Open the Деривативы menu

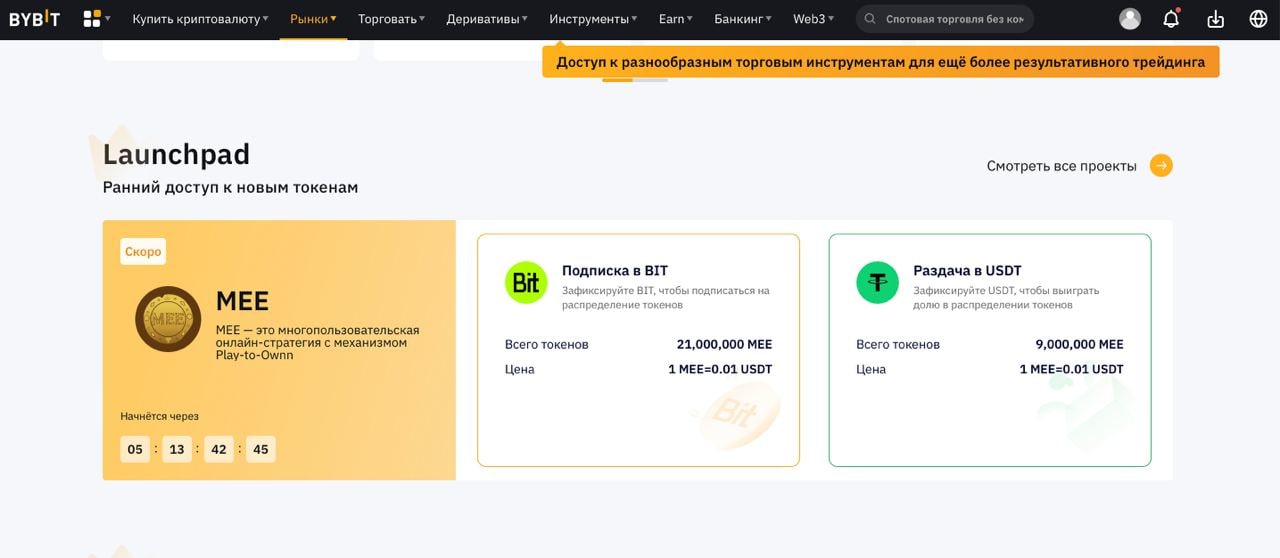coord(487,19)
